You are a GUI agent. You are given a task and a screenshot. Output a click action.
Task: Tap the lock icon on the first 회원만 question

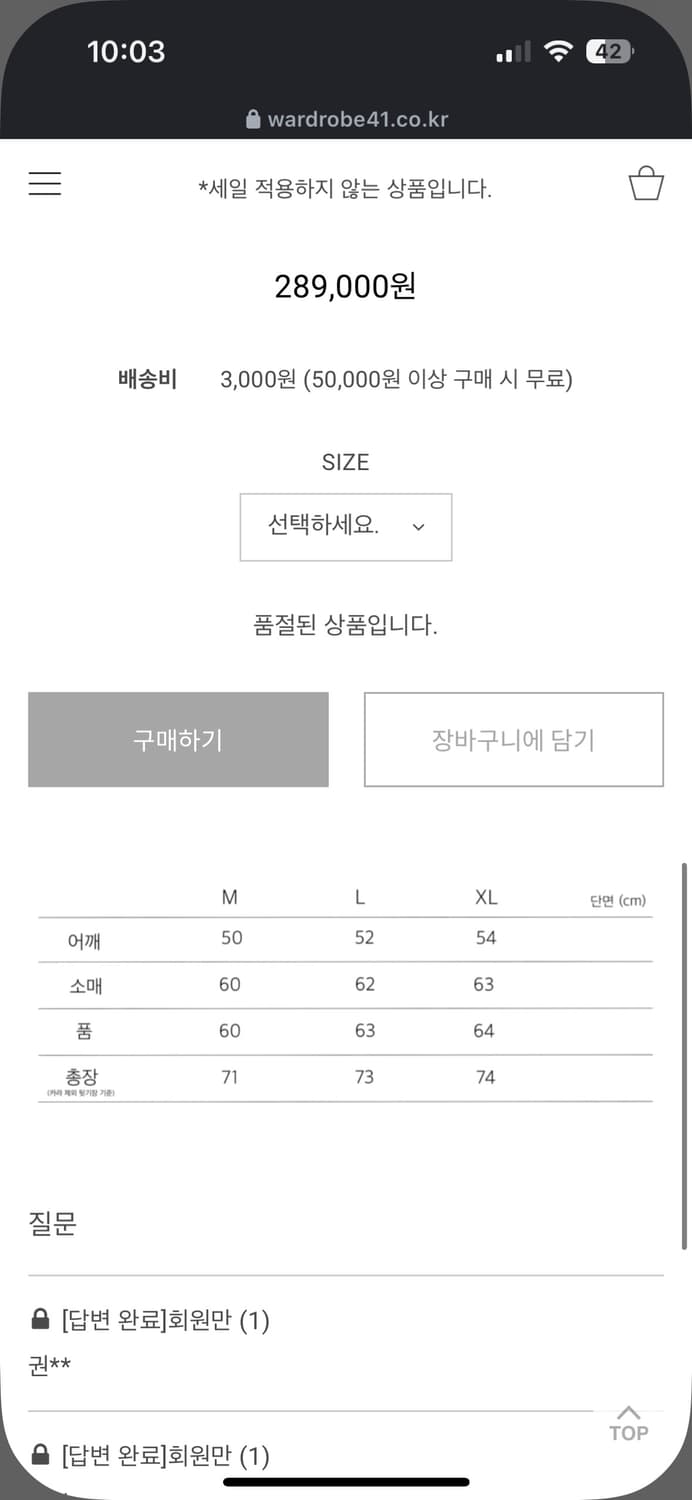[41, 1319]
